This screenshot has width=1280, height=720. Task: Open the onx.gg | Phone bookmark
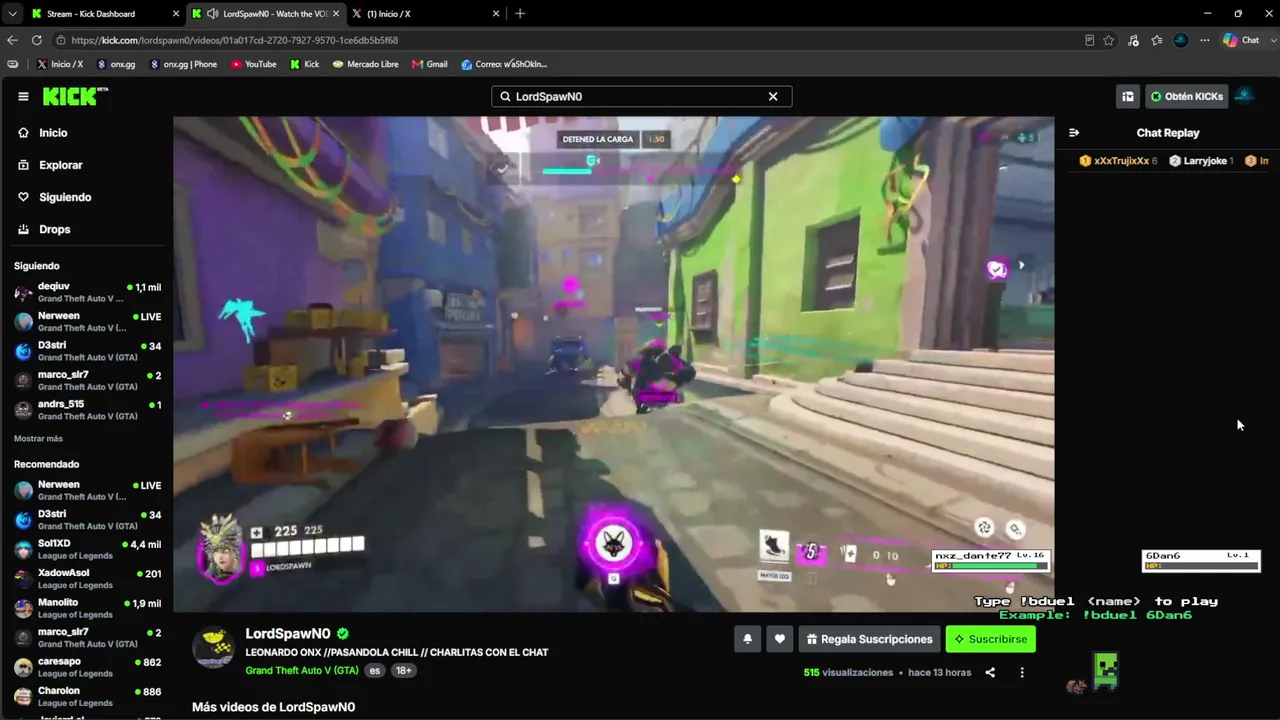point(183,64)
